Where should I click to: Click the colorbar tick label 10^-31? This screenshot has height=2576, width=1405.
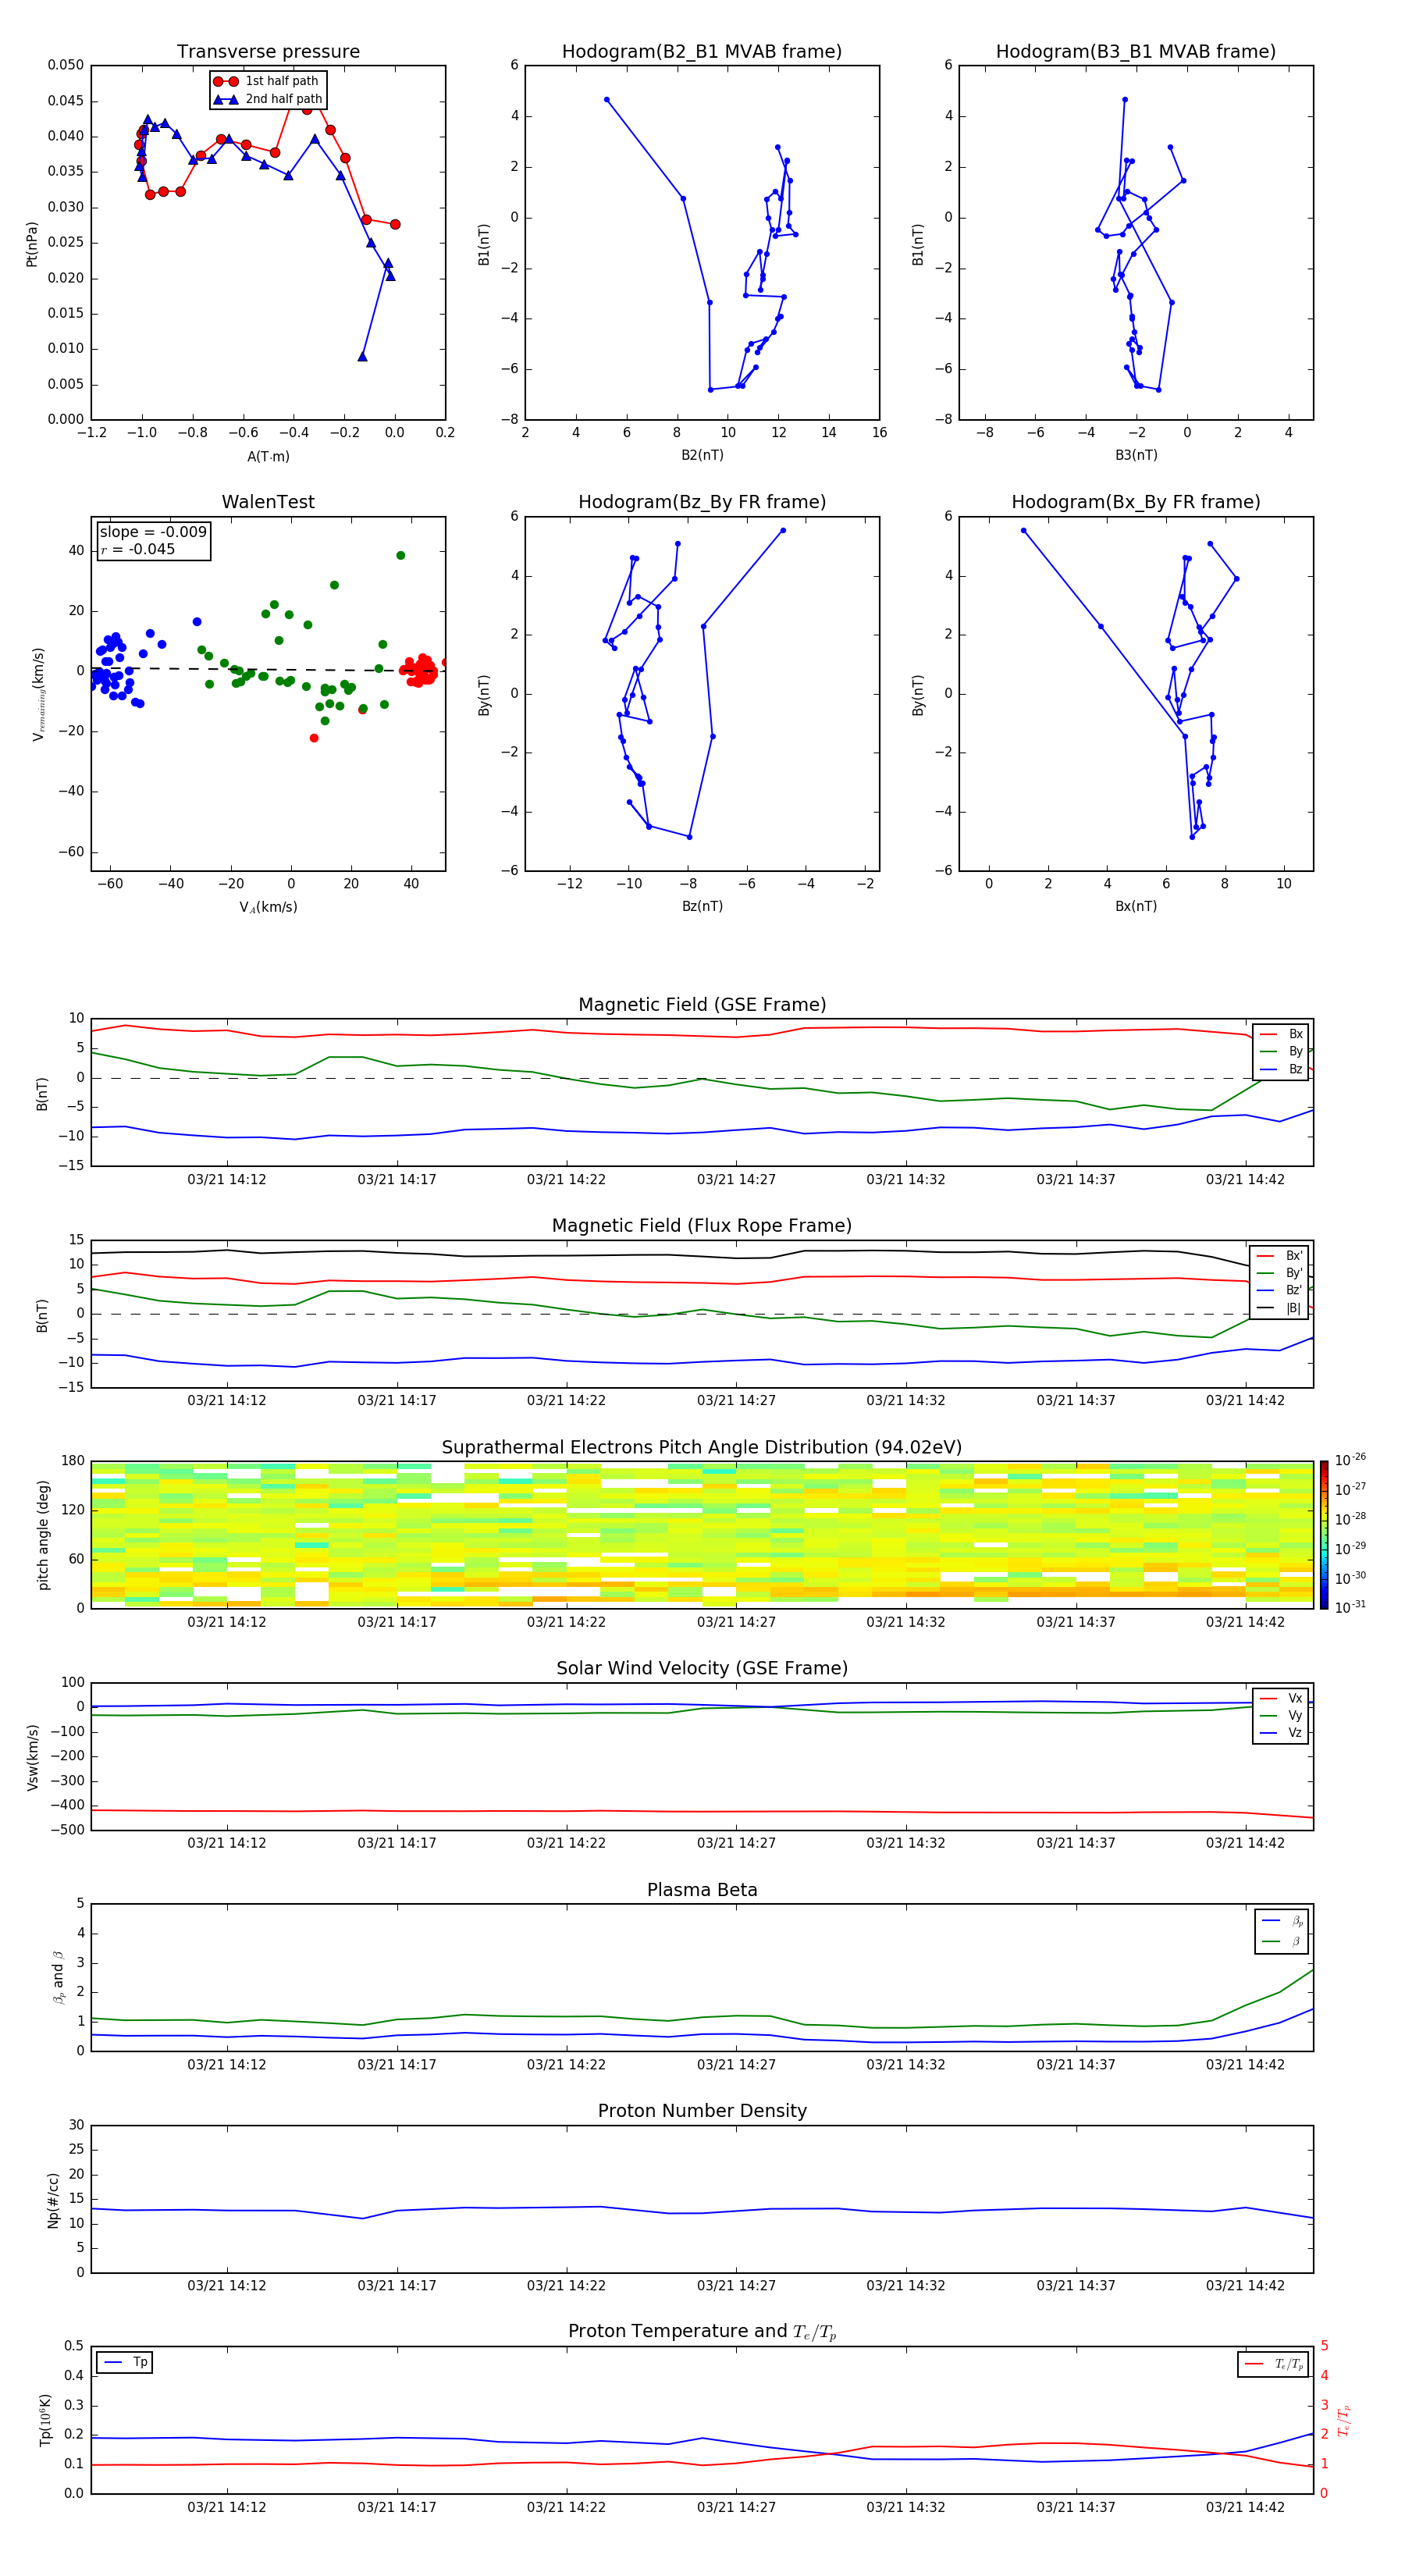click(1350, 1607)
